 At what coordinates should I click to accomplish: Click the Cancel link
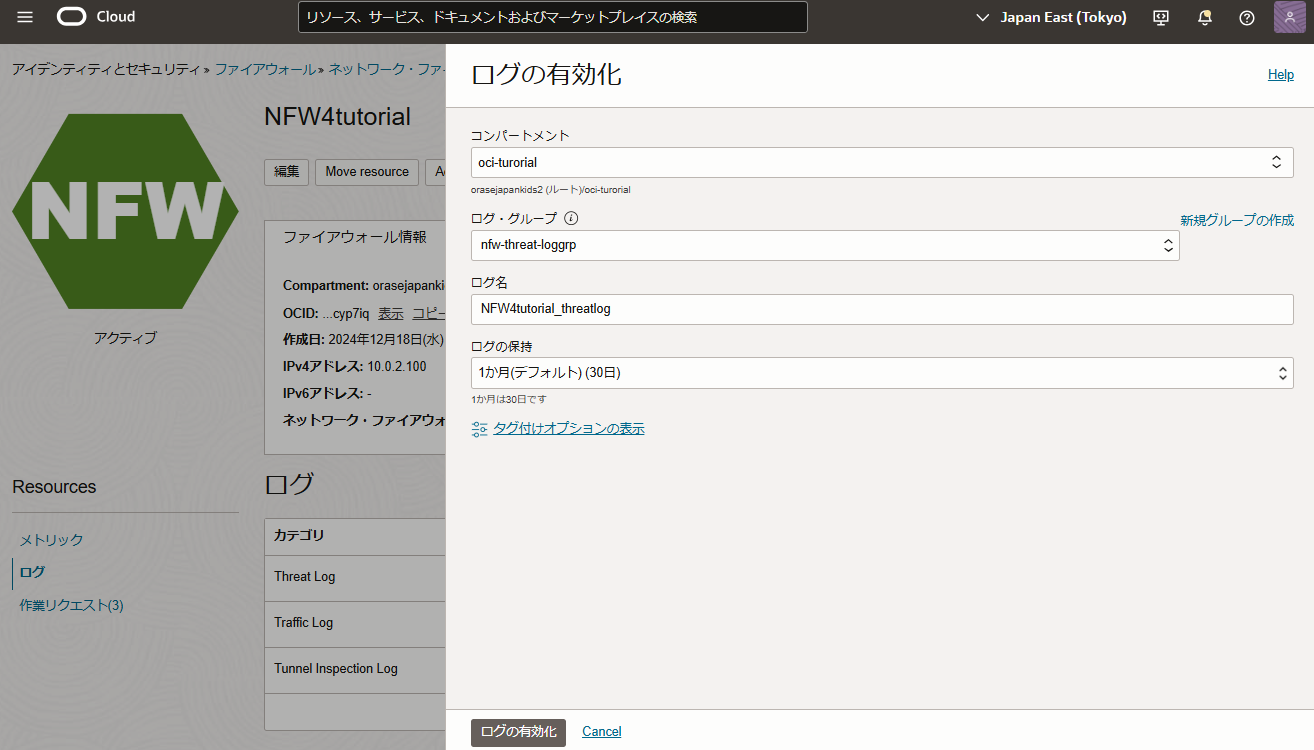click(x=602, y=732)
